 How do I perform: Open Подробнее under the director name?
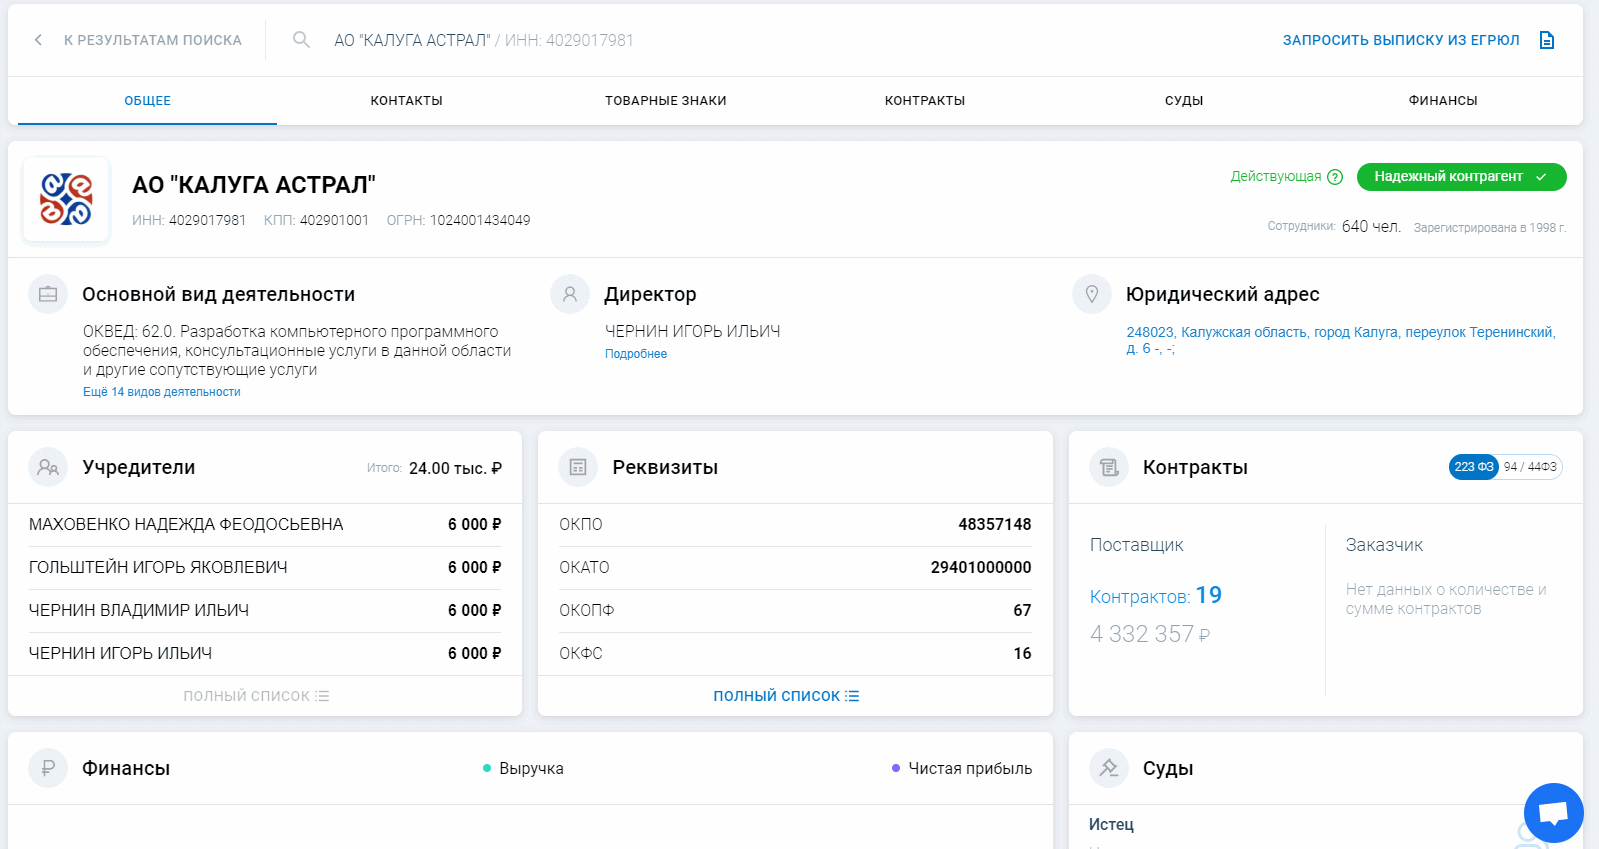(636, 354)
